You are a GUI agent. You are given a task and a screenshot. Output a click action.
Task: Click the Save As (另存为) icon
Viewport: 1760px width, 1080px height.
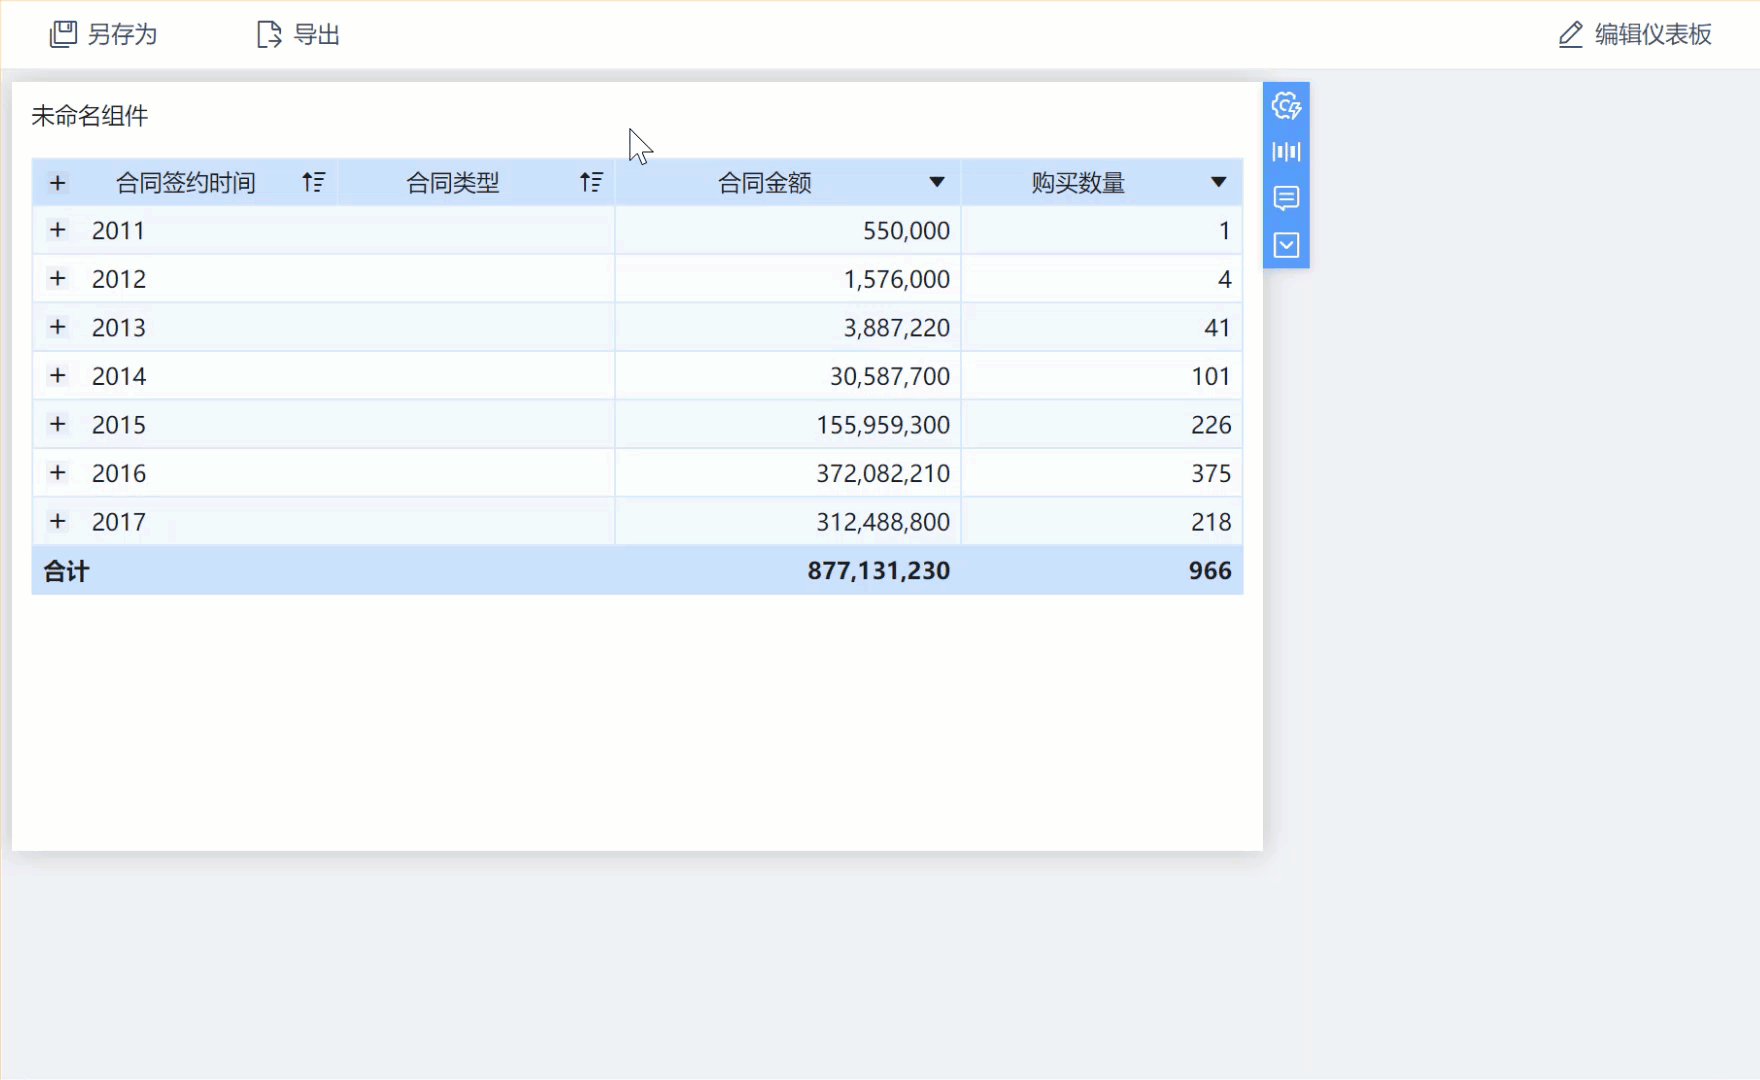pos(63,35)
